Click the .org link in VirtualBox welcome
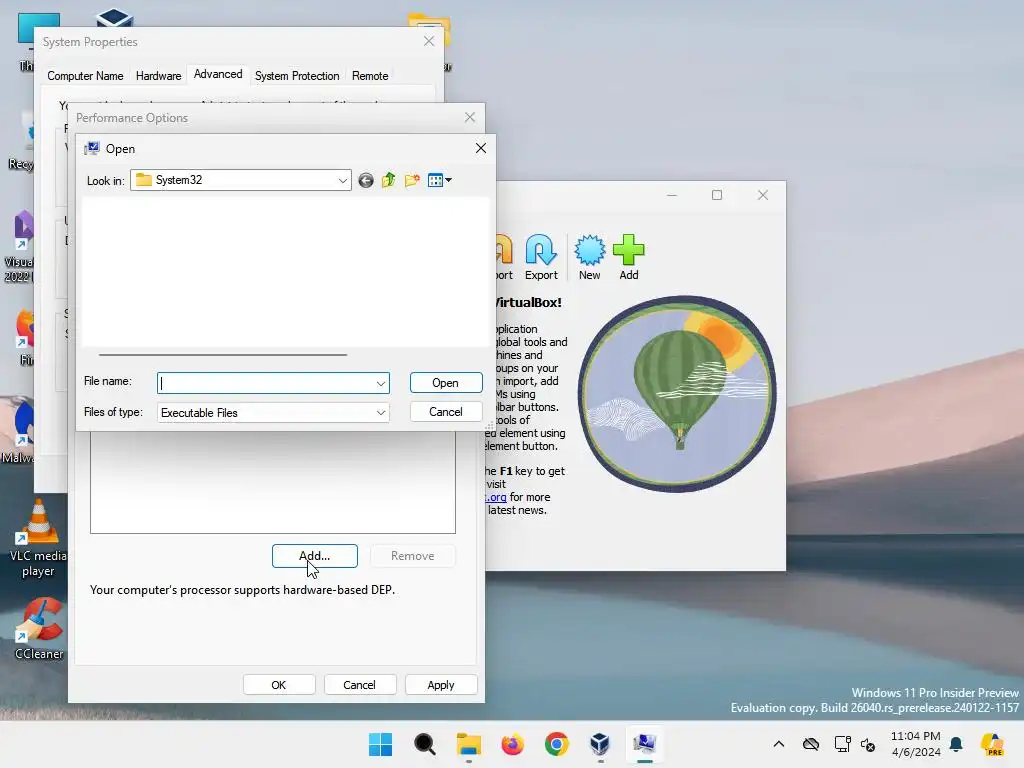The image size is (1024, 768). pos(496,497)
